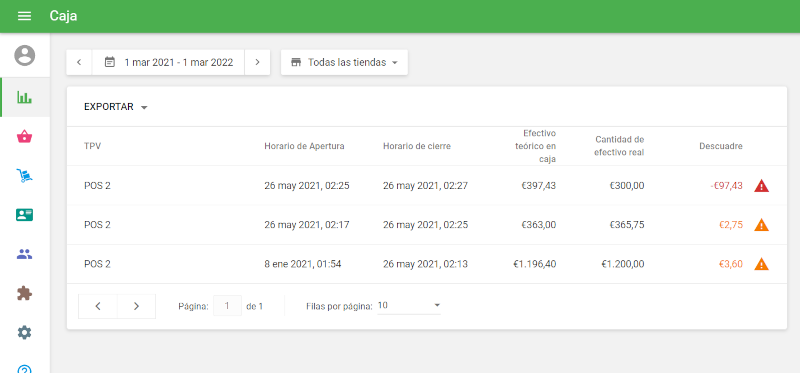Open the Reports bar chart icon
Screen dimensions: 800x373
point(24,97)
